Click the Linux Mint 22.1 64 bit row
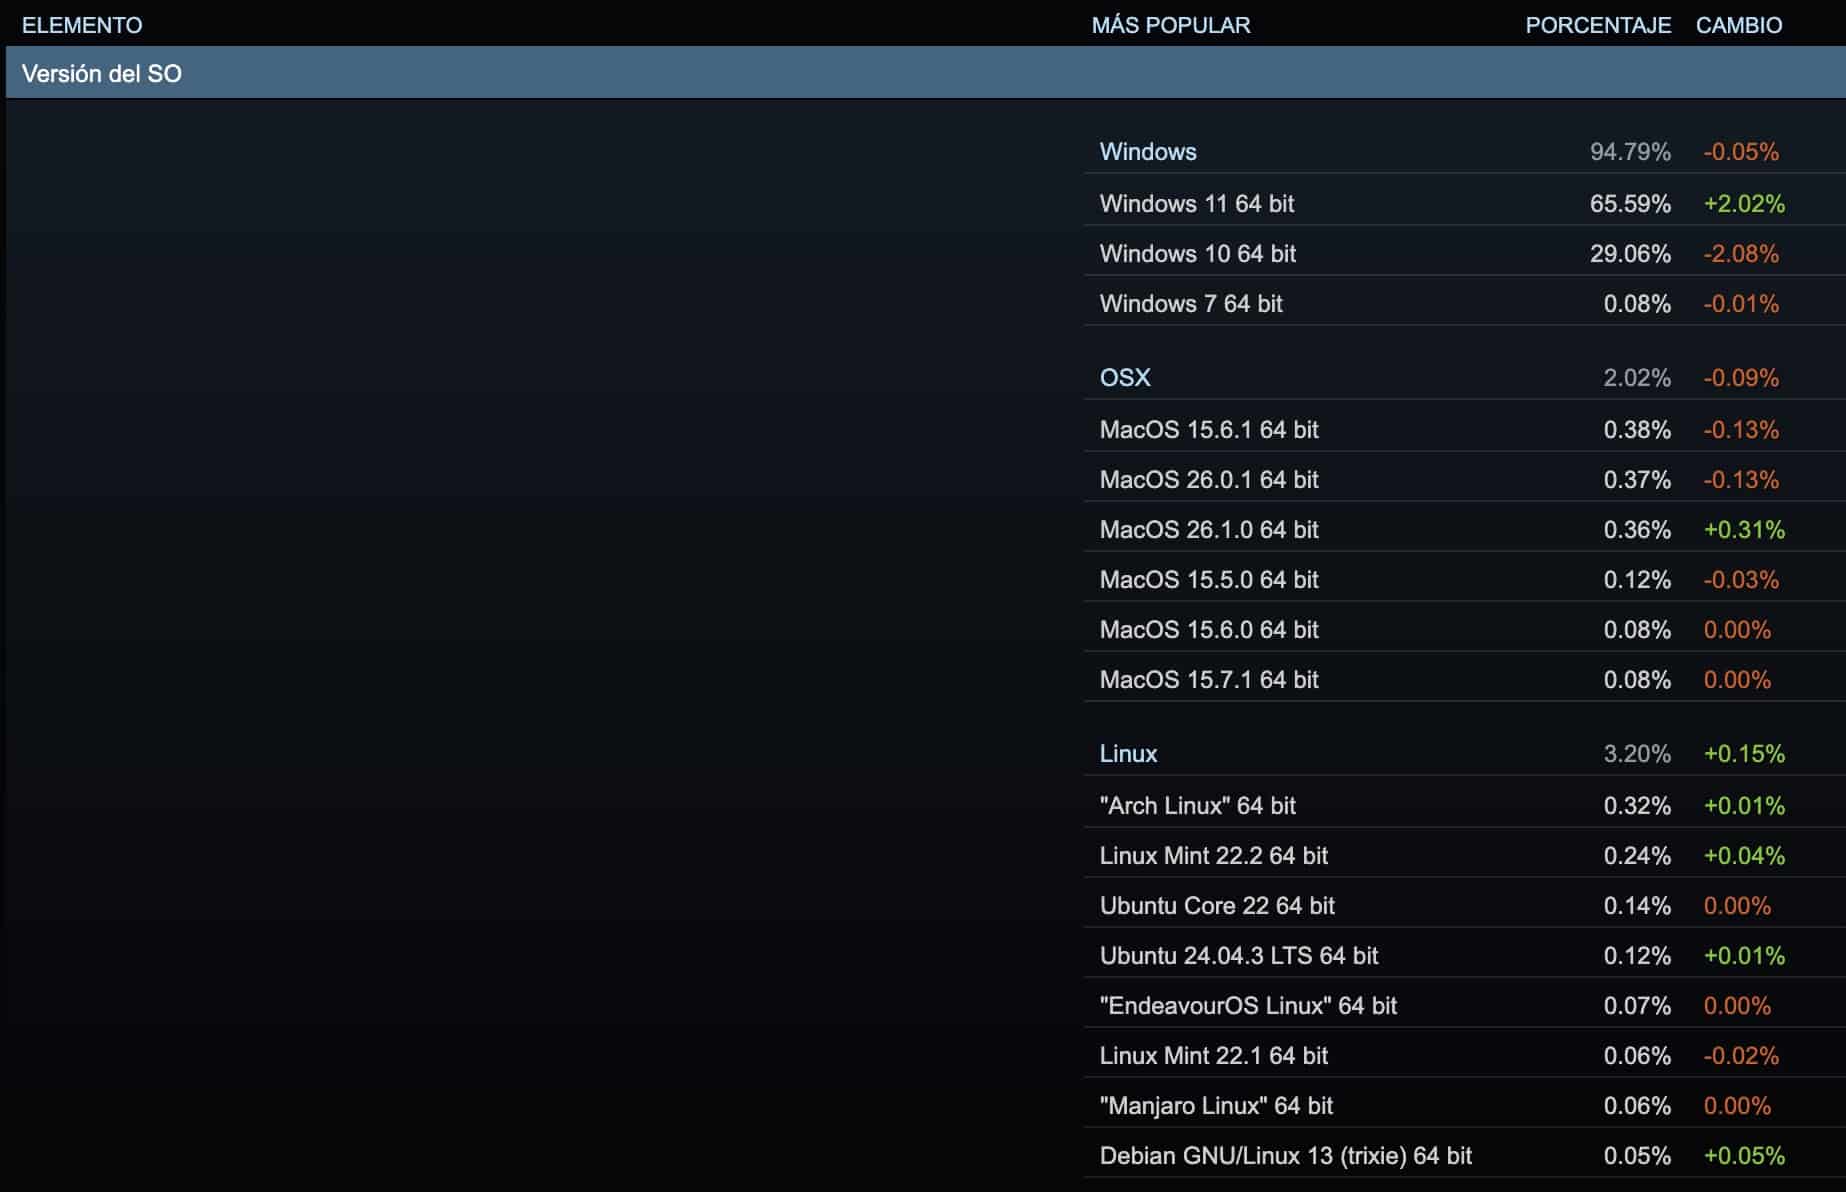Screen dimensions: 1846x1192 [1465, 1055]
